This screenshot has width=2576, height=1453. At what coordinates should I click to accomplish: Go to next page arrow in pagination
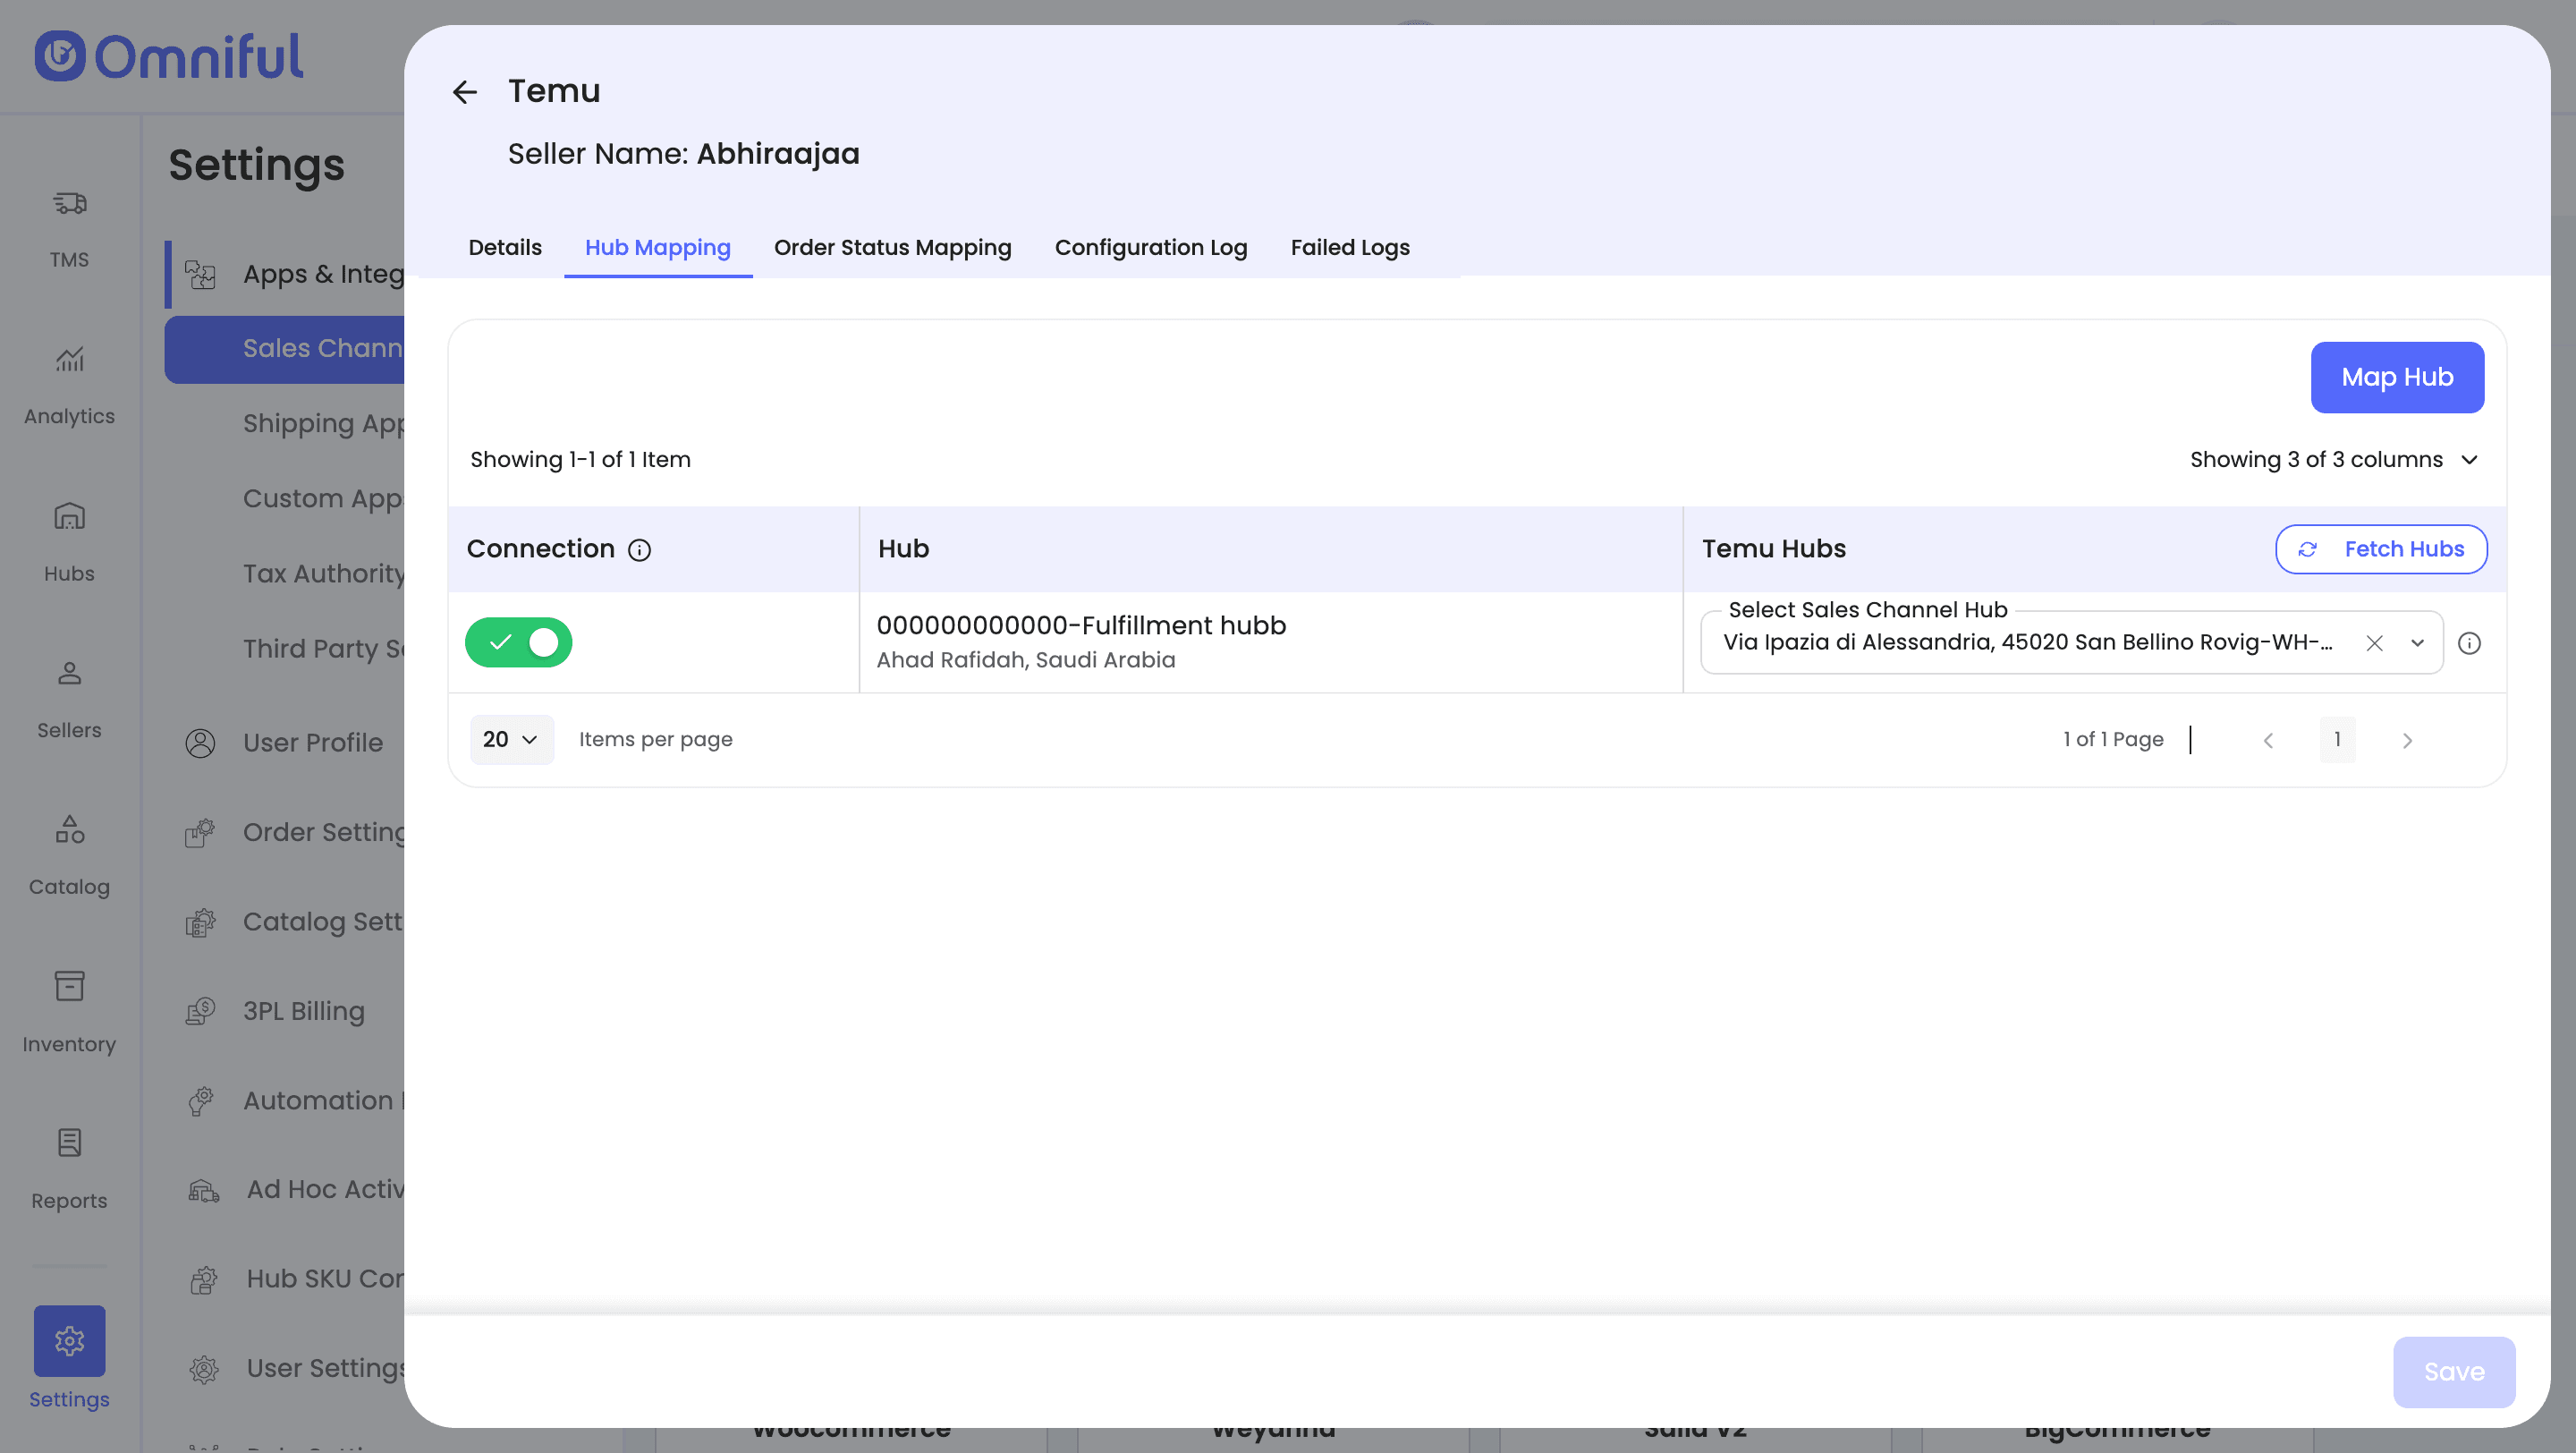(2407, 740)
